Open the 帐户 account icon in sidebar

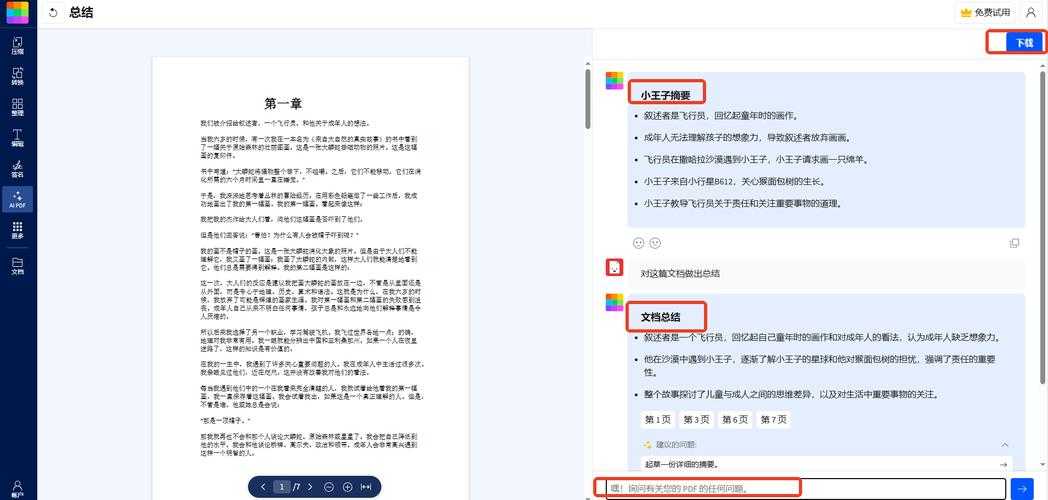click(x=17, y=489)
